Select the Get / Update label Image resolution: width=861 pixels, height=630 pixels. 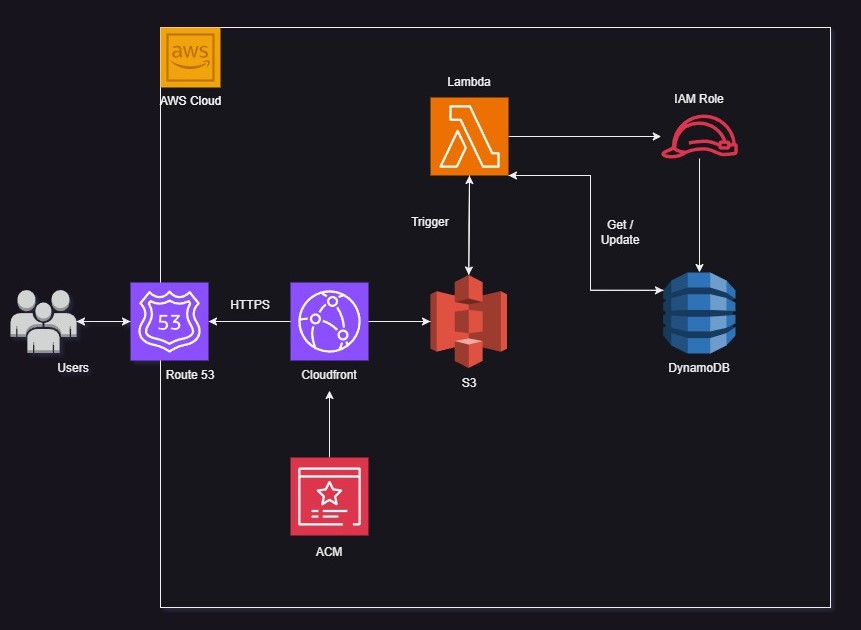point(620,232)
